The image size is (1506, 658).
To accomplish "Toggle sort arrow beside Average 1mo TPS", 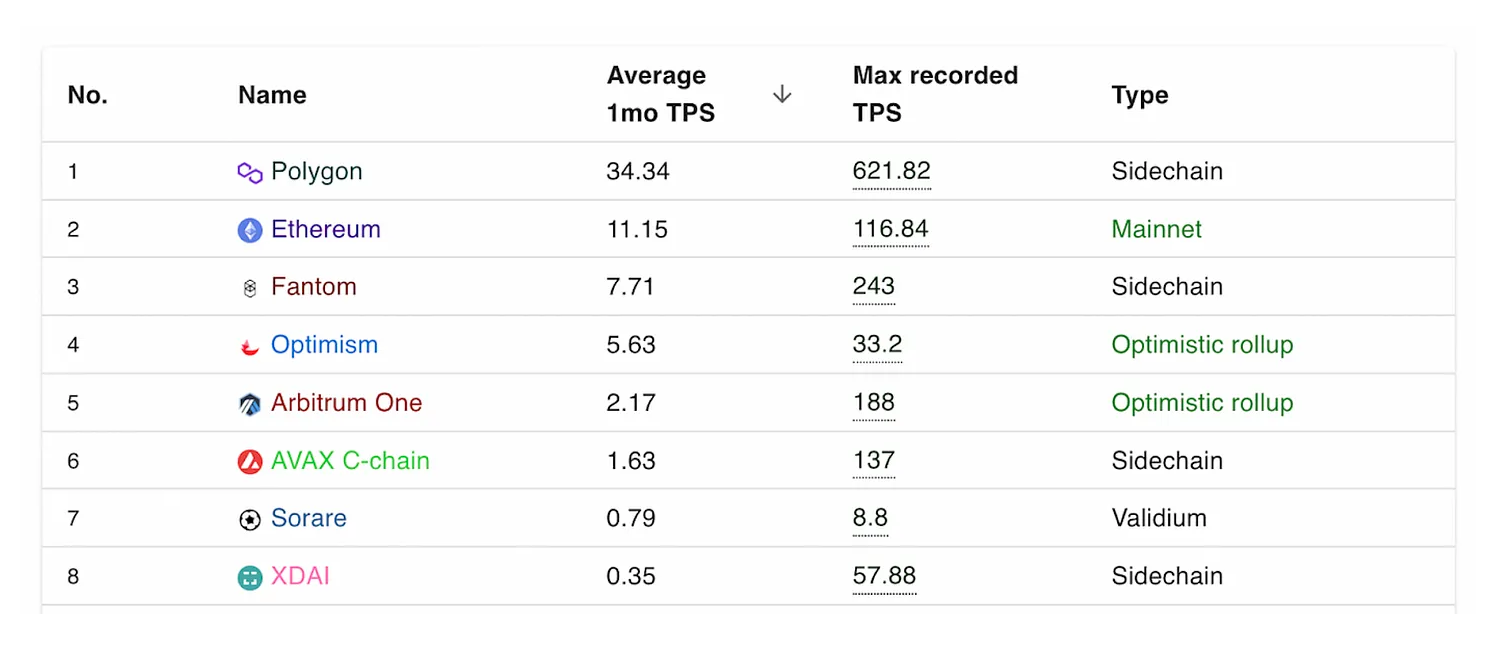I will [782, 94].
